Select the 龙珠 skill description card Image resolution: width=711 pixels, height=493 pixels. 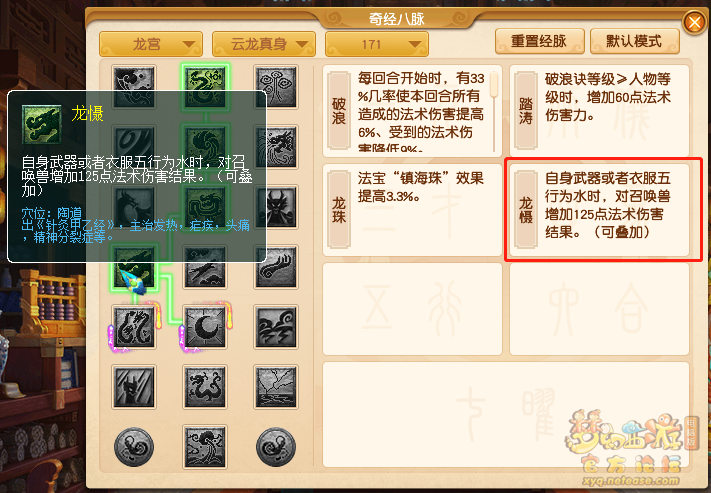pos(412,210)
